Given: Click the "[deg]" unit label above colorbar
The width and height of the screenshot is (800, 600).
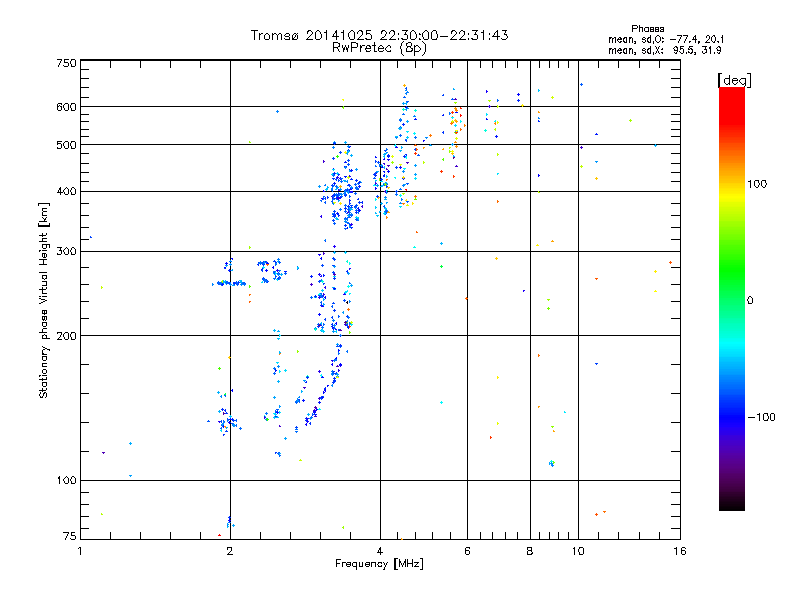Looking at the screenshot, I should point(734,80).
